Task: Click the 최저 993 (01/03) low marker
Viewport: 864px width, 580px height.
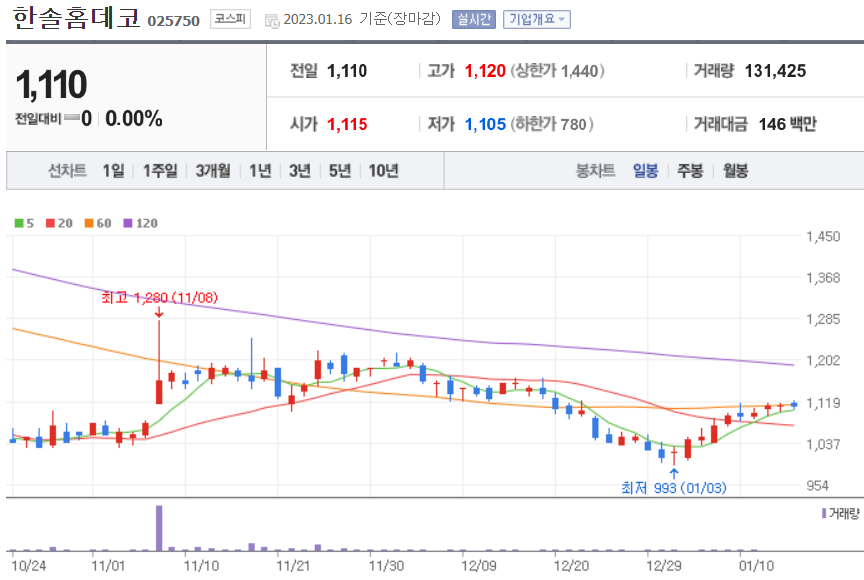Action: pos(673,487)
